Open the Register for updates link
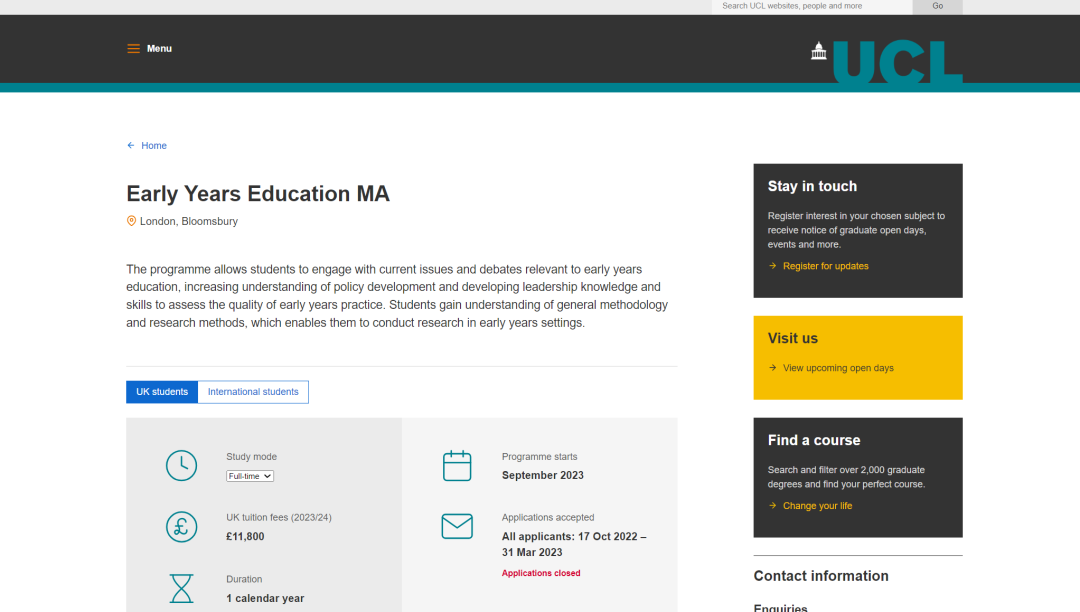The height and width of the screenshot is (612, 1080). [826, 266]
